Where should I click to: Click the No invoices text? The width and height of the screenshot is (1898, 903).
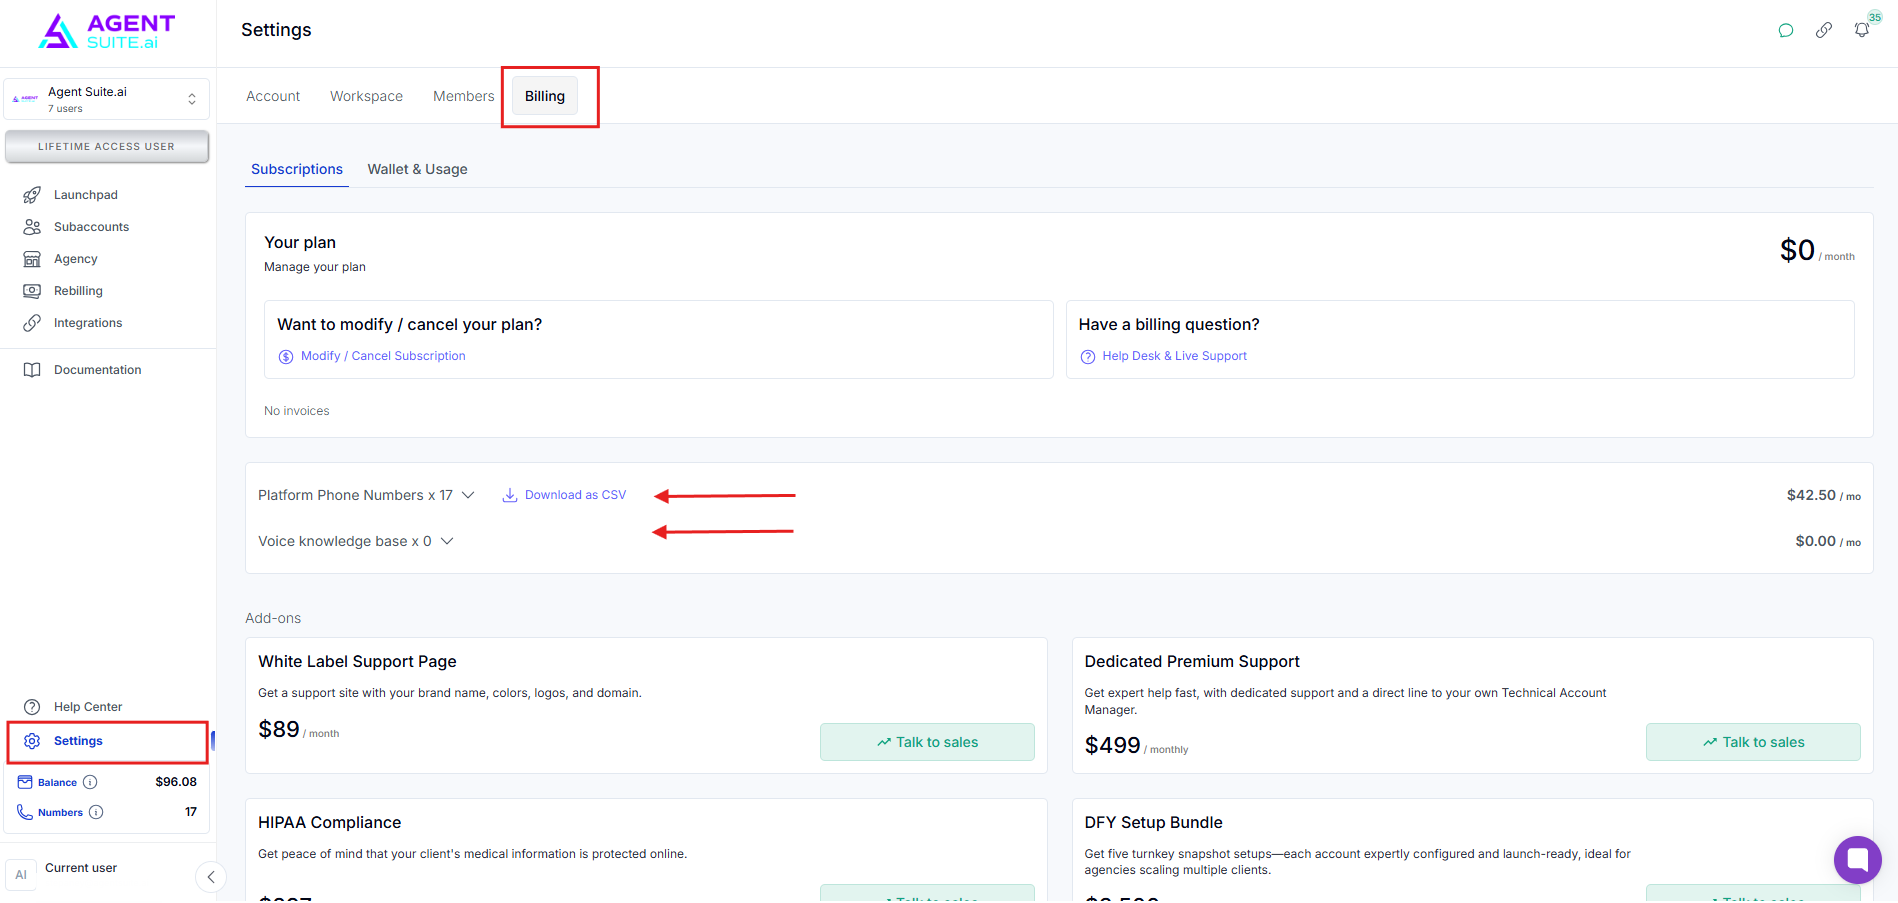tap(296, 411)
